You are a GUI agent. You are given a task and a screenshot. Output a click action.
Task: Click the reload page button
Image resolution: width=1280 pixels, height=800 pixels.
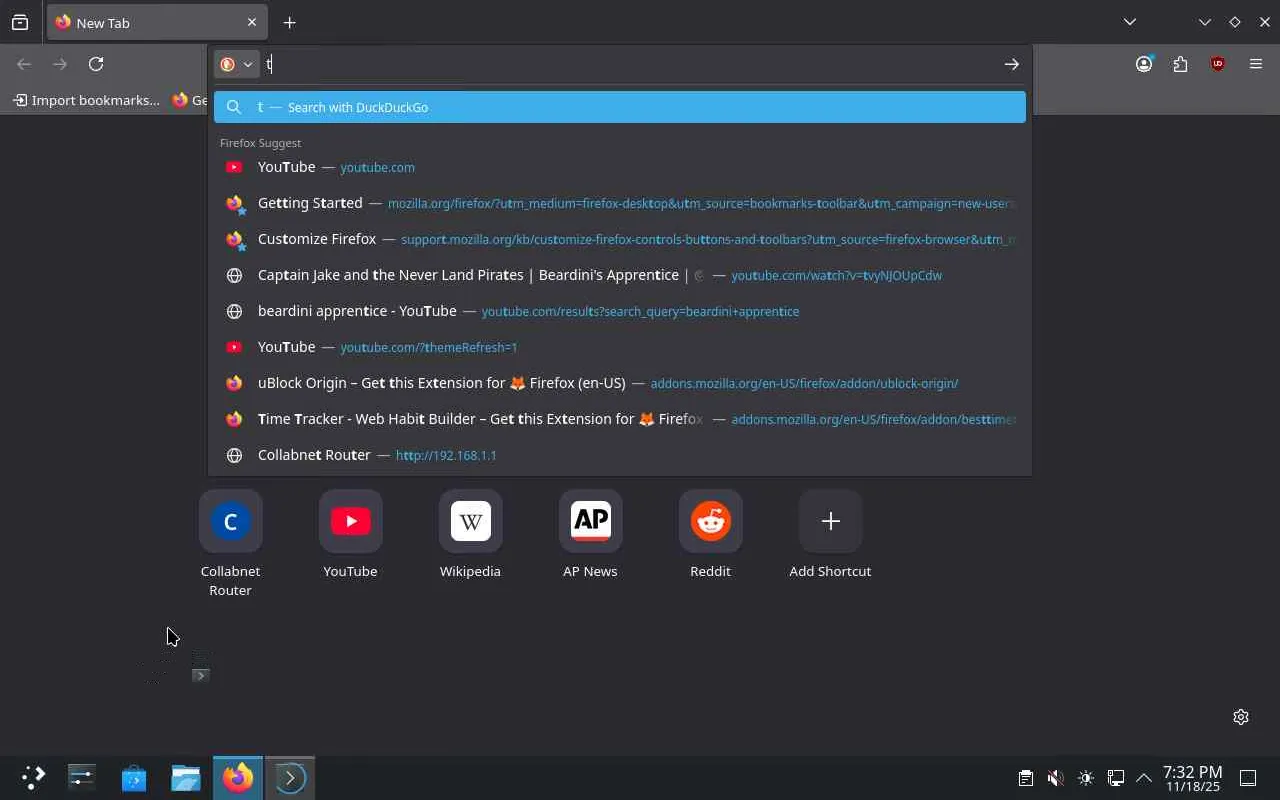coord(96,64)
